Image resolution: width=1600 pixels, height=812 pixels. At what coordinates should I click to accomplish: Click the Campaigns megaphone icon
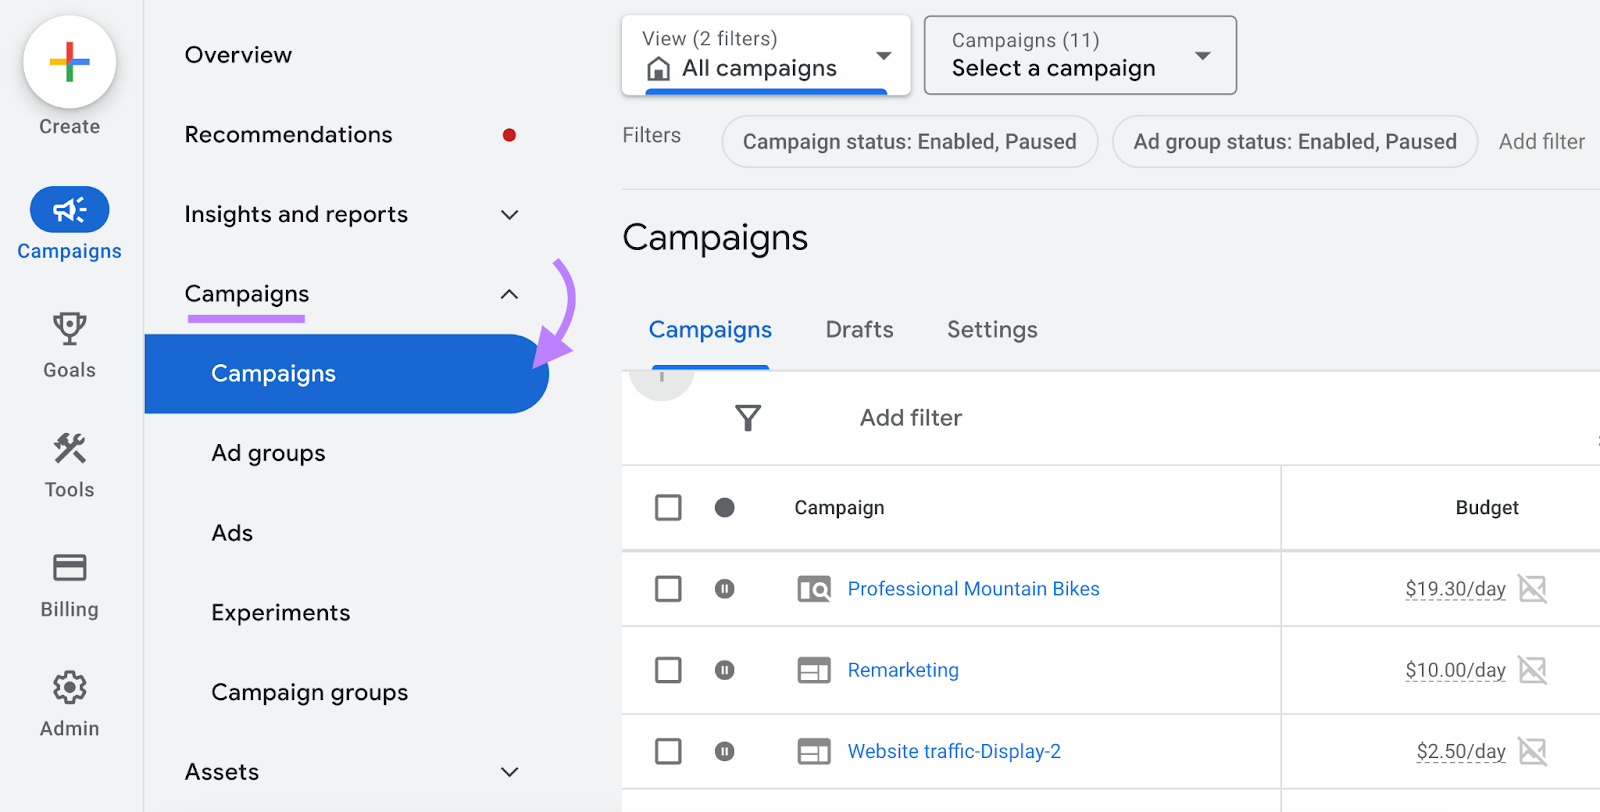pyautogui.click(x=69, y=210)
